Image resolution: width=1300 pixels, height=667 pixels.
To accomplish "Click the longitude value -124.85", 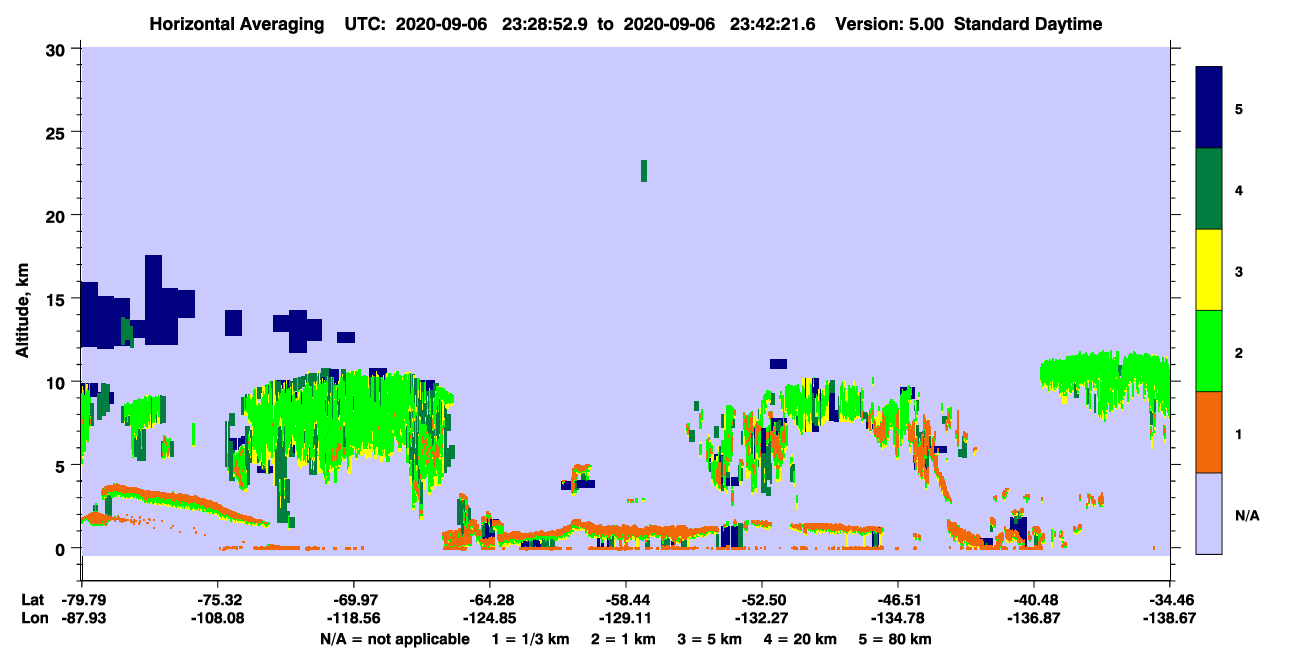I will point(490,618).
